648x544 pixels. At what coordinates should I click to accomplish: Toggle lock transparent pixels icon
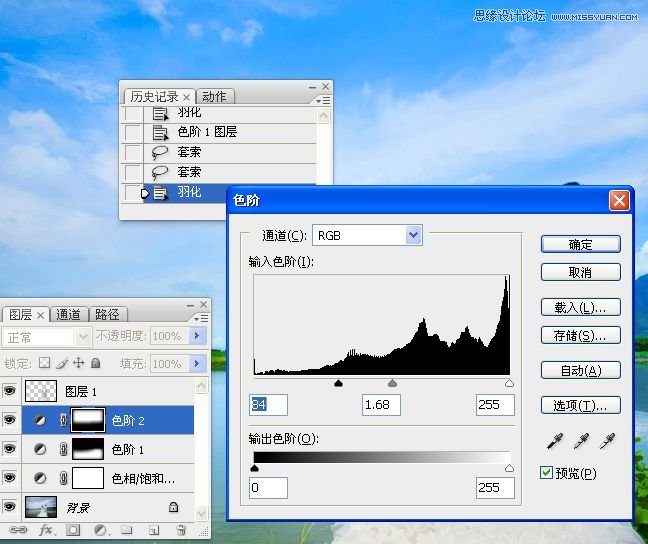(x=44, y=363)
